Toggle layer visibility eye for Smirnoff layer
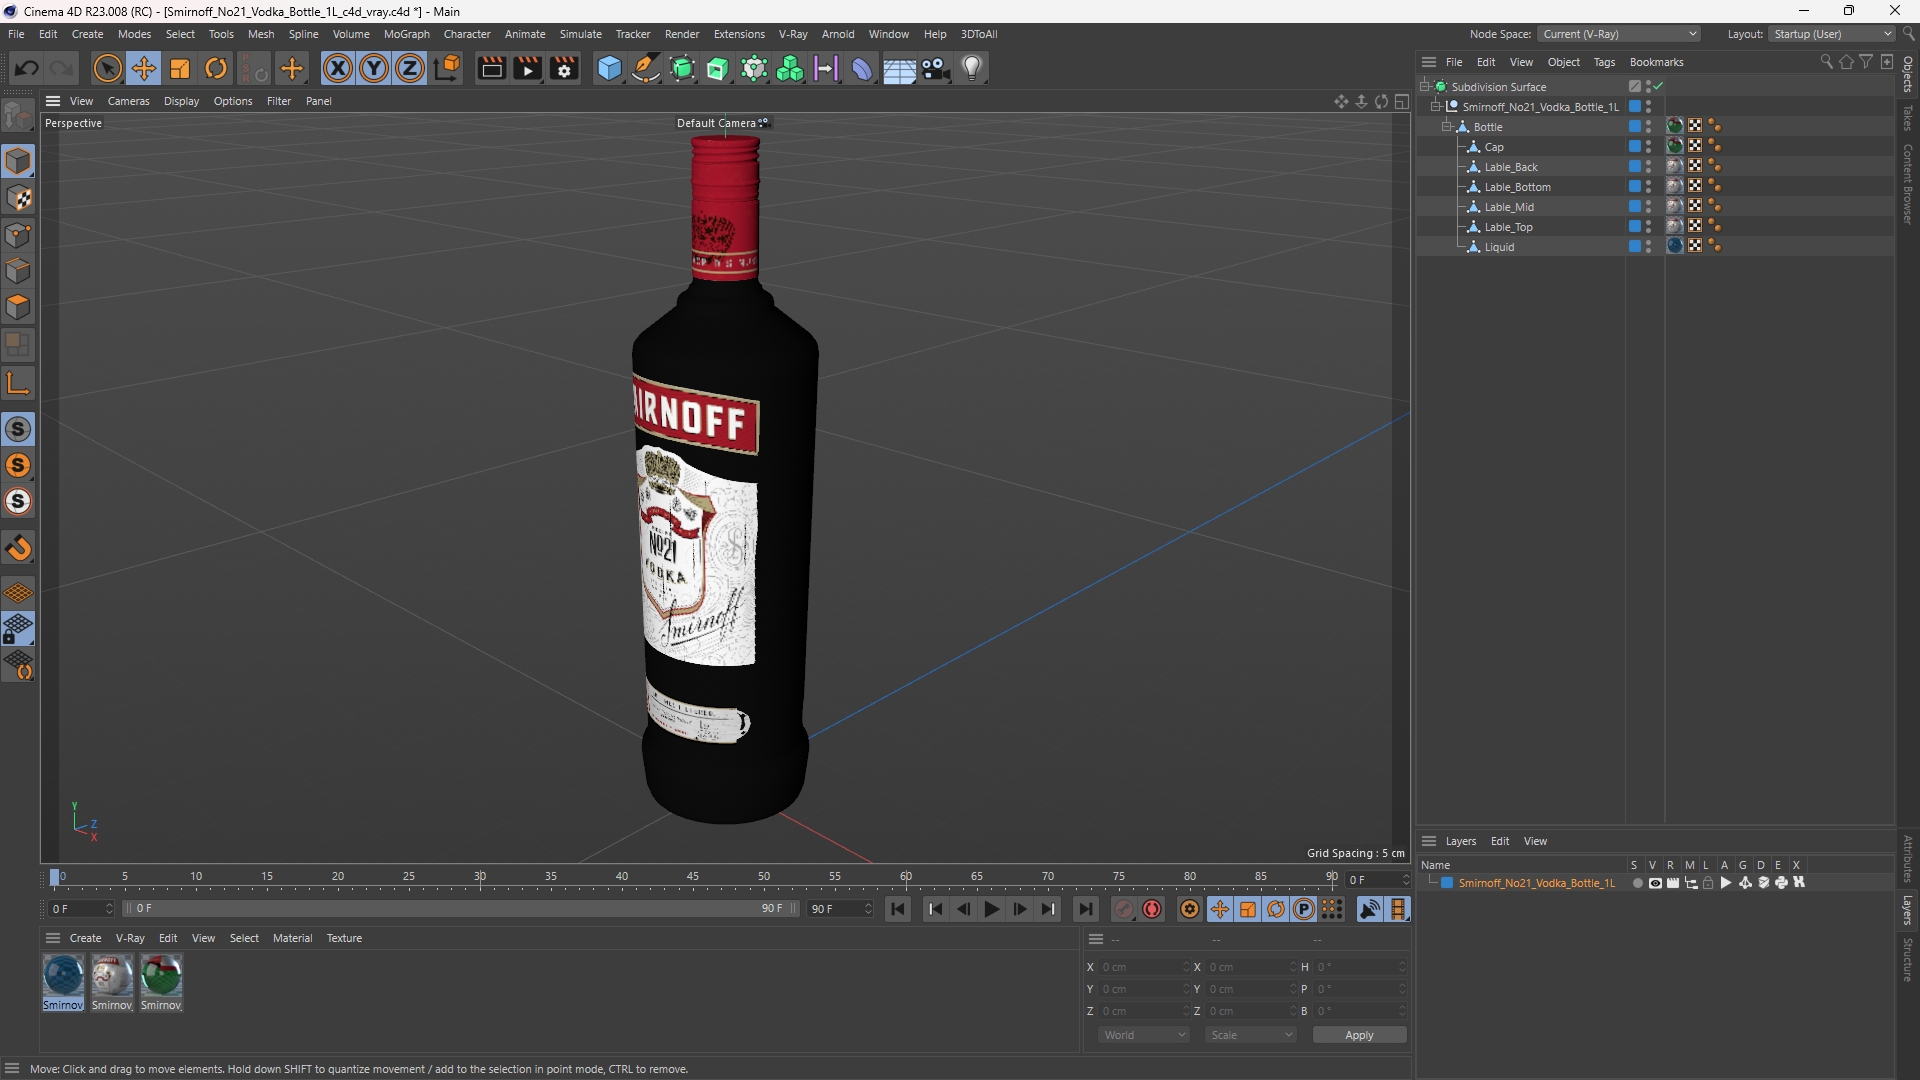The image size is (1920, 1080). (x=1655, y=883)
